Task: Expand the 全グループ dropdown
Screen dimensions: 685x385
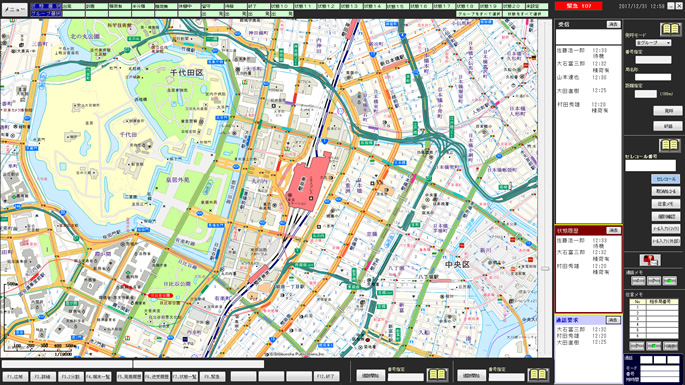Action: 653,43
